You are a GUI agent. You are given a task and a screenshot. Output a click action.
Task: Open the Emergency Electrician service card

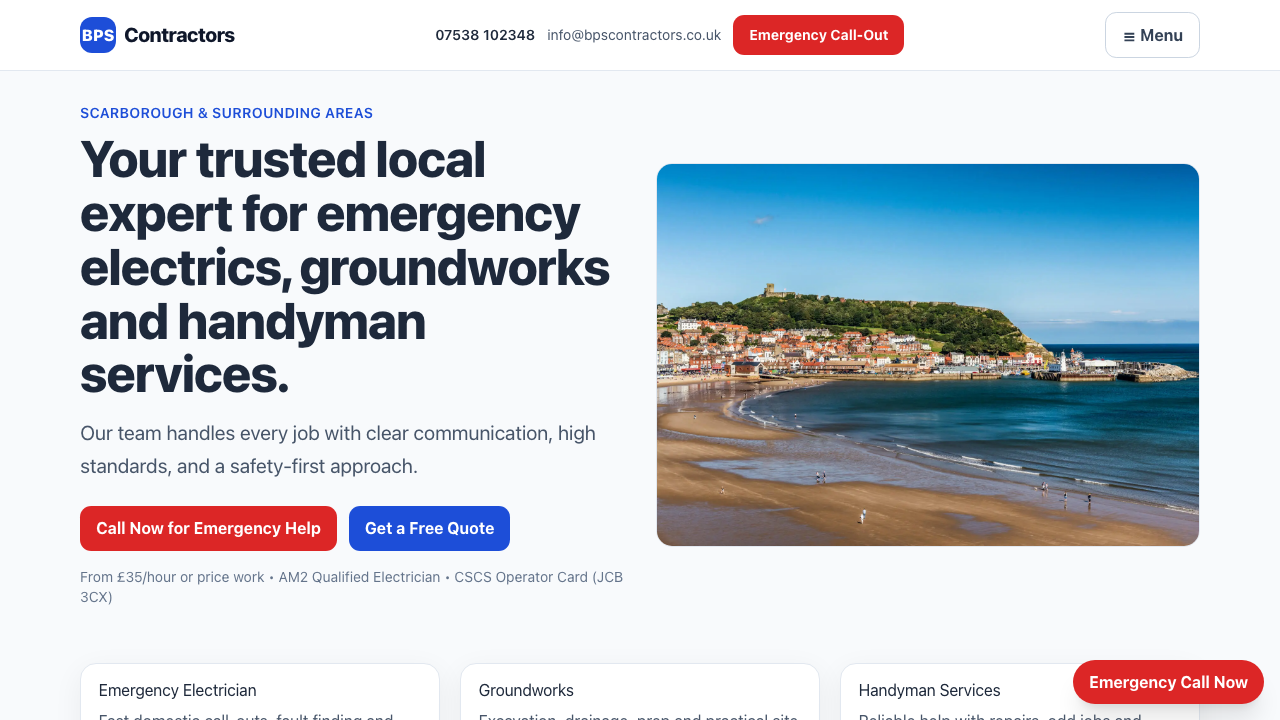click(259, 690)
